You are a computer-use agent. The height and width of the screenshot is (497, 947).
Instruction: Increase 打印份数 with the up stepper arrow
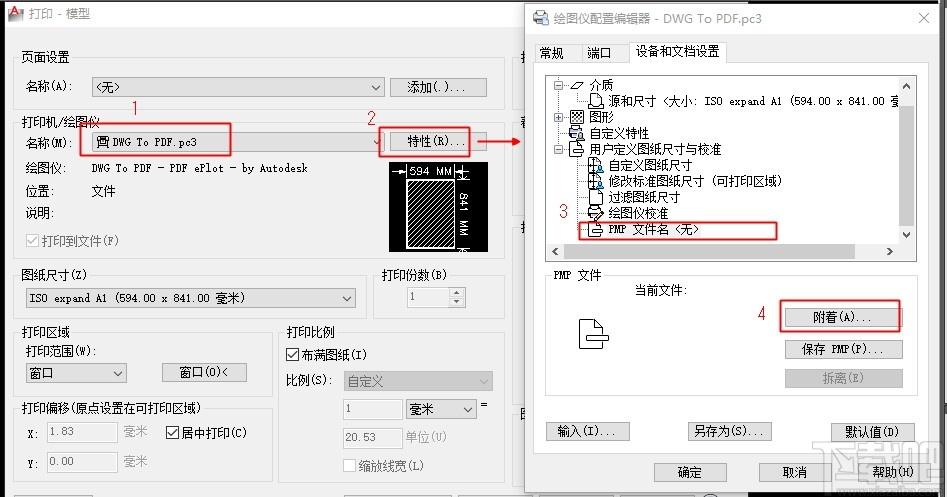pos(457,293)
